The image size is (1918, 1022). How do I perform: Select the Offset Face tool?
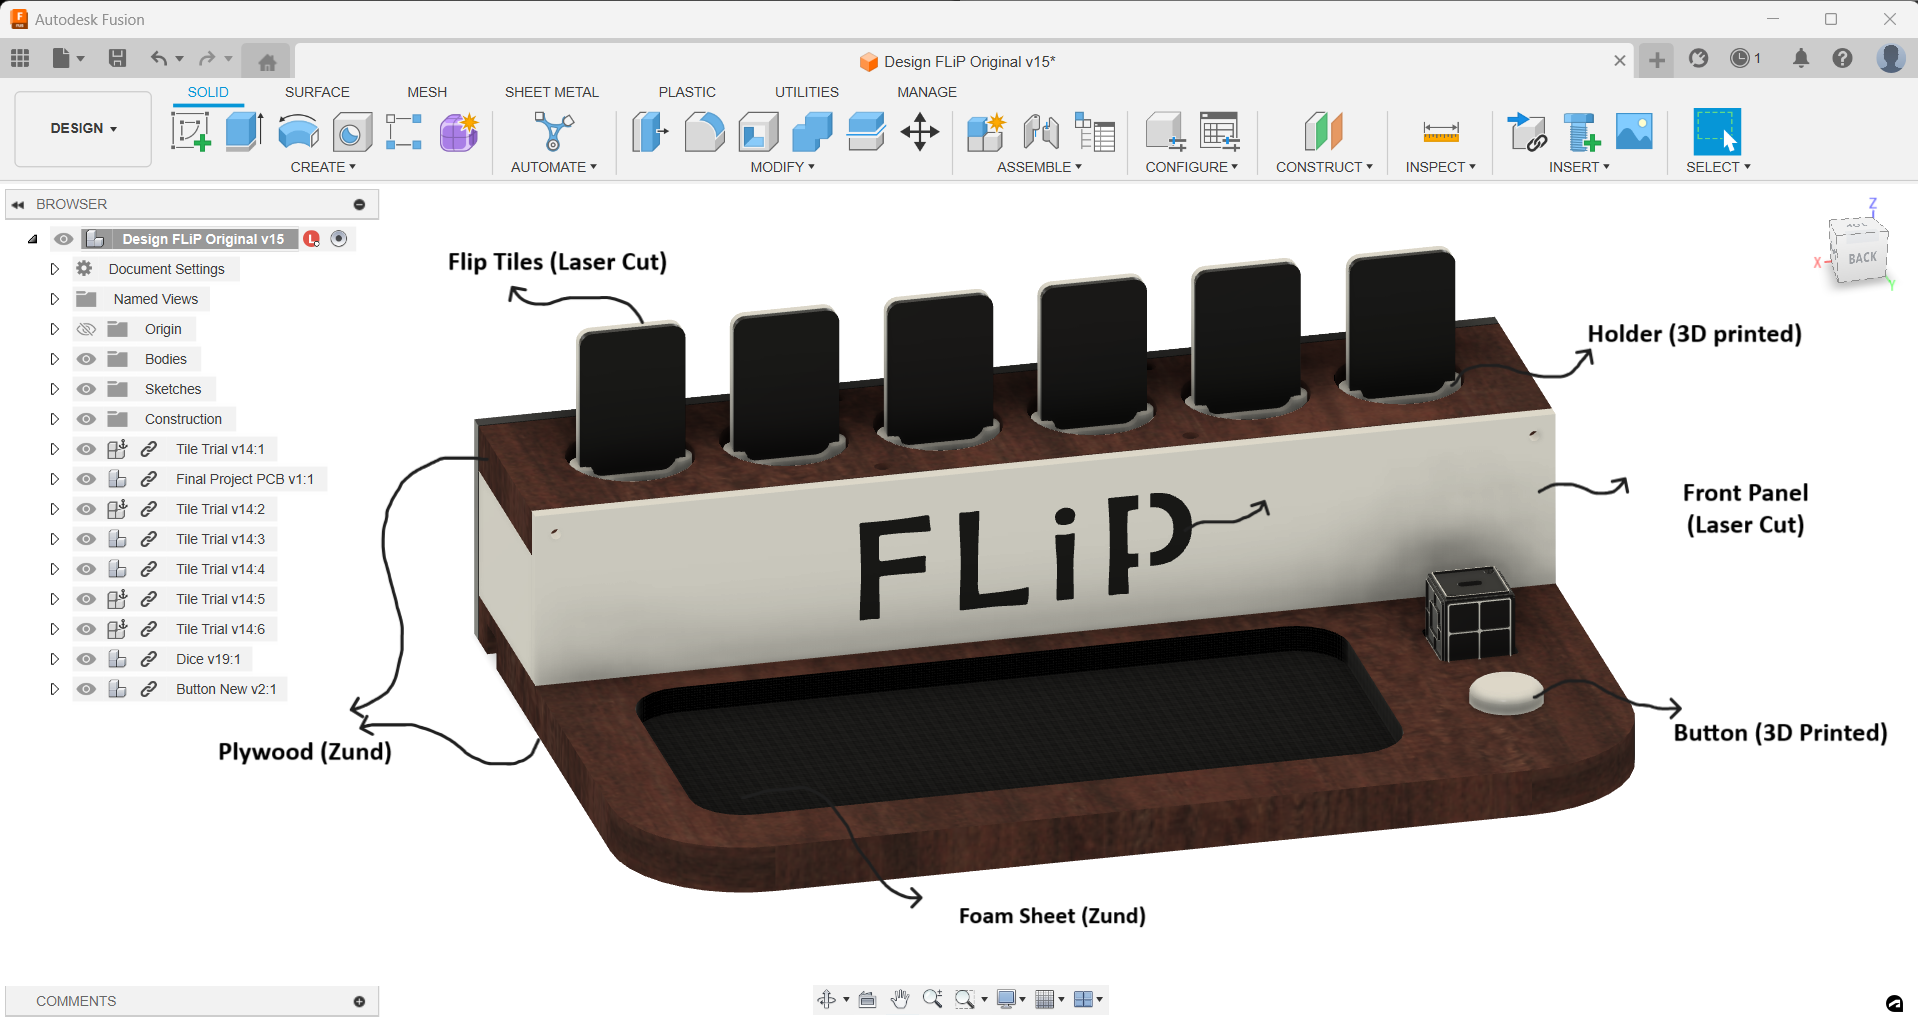click(x=866, y=132)
